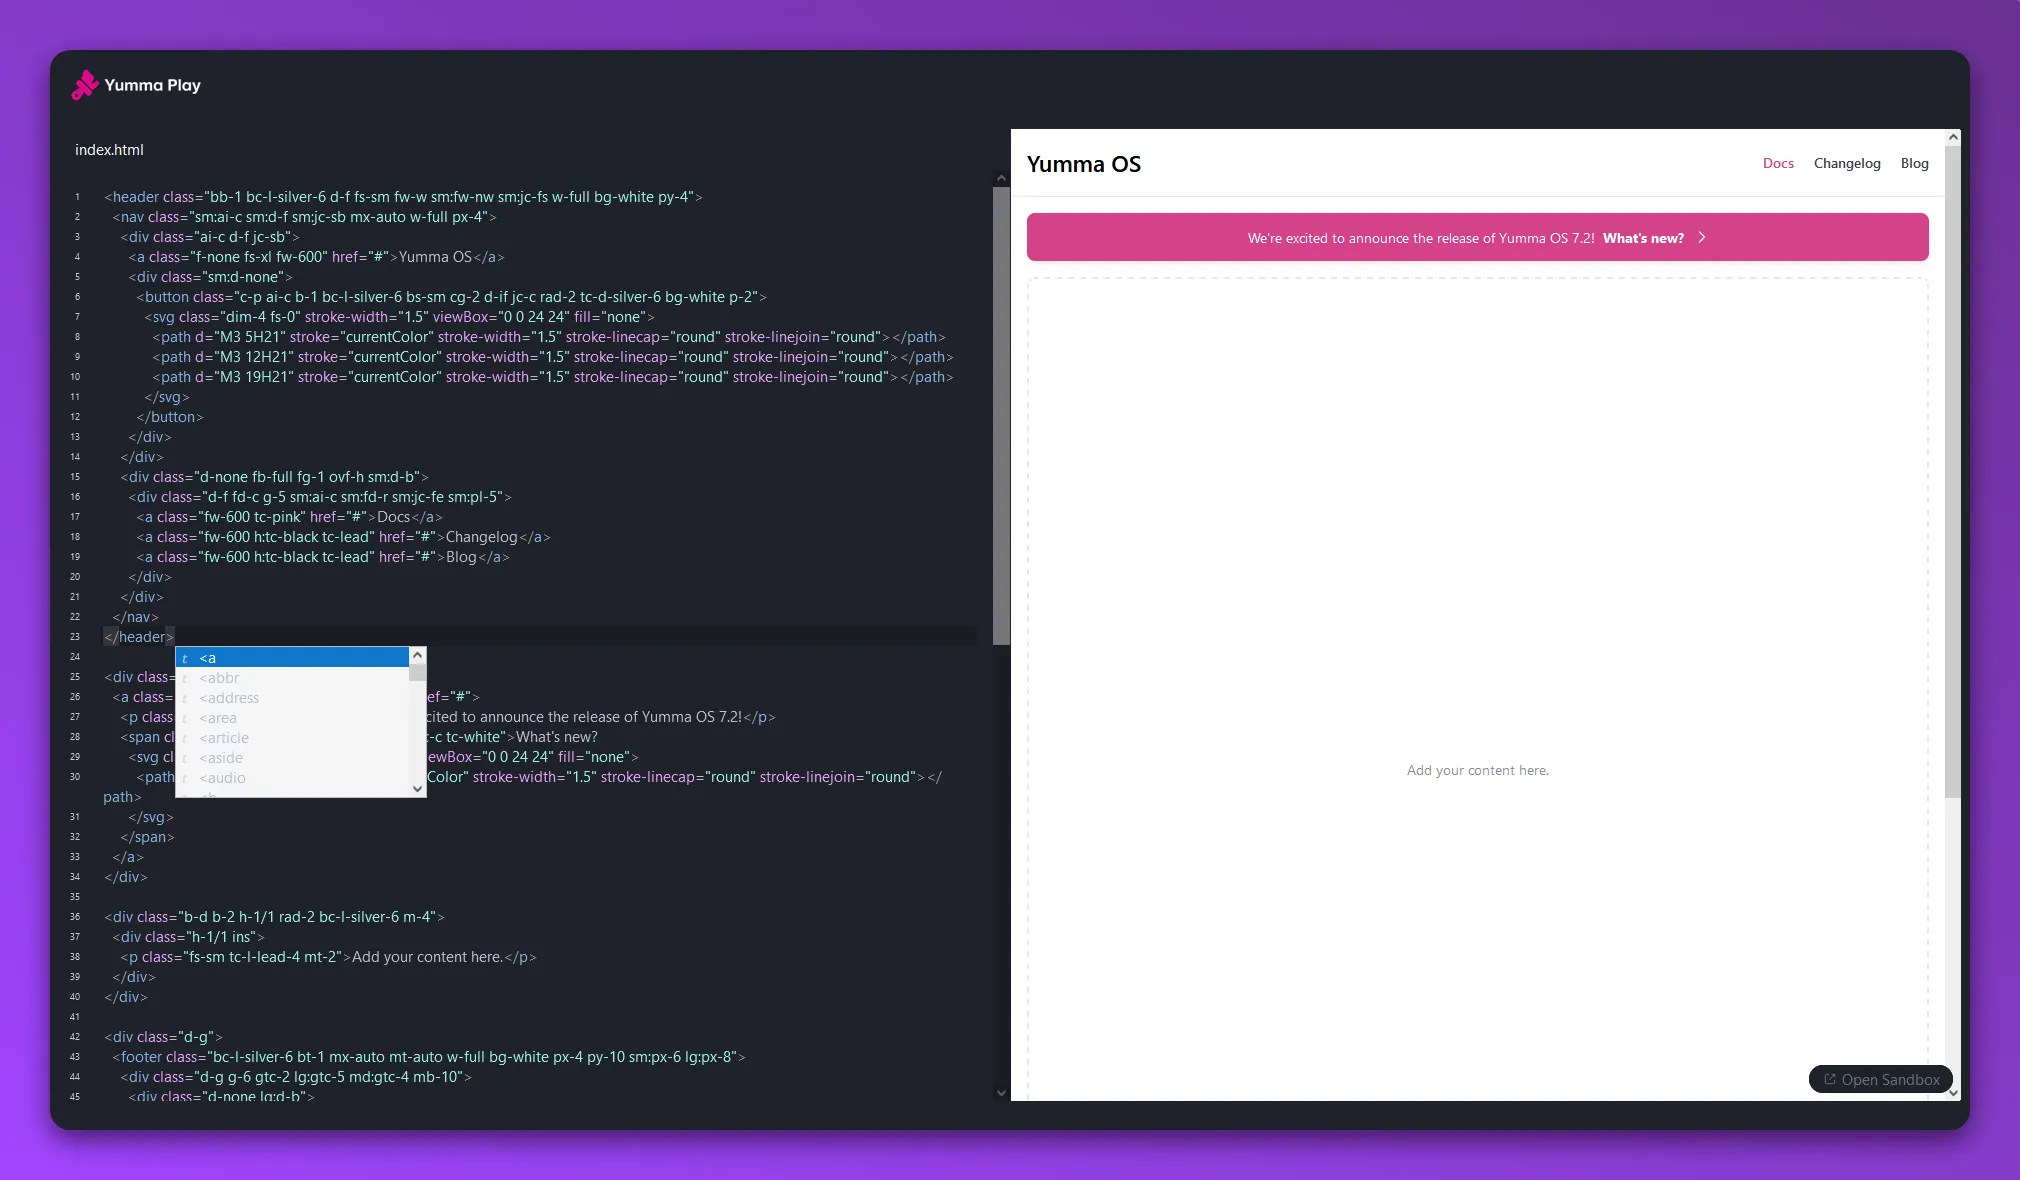Click the Blog anchor code on line 19
This screenshot has width=2020, height=1180.
[323, 557]
